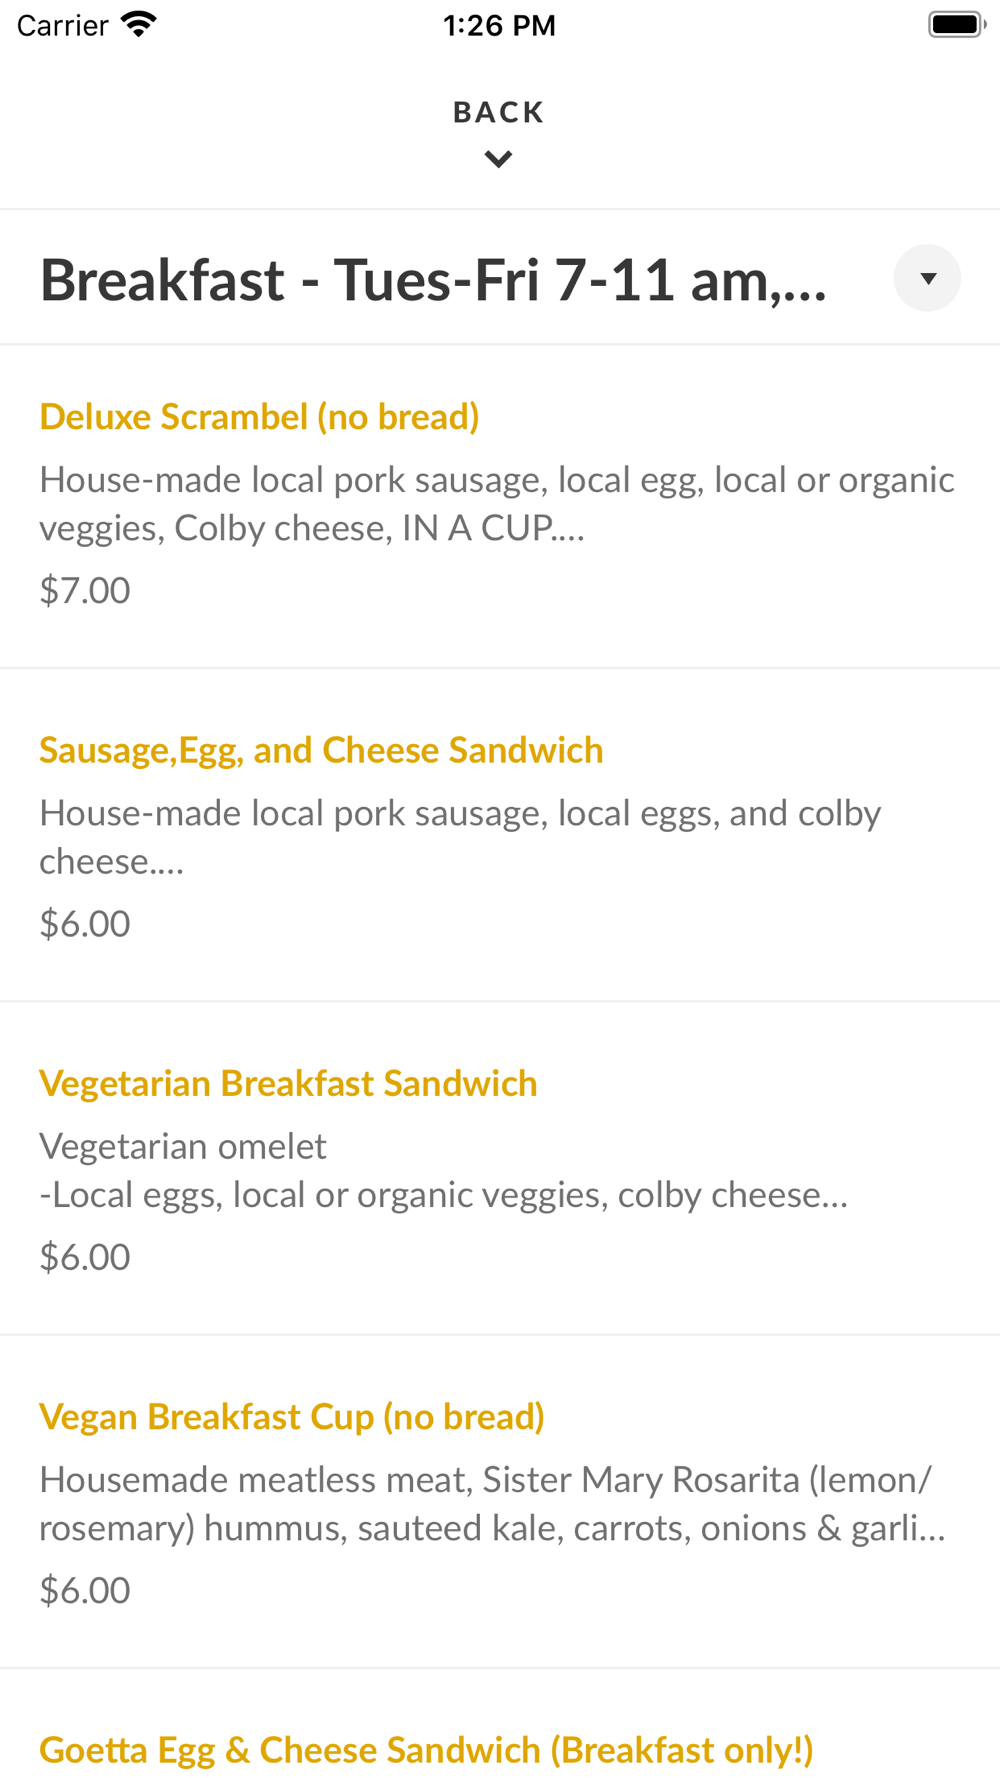Viewport: 1000px width, 1778px height.
Task: Tap the BACK label at top
Action: pyautogui.click(x=499, y=112)
